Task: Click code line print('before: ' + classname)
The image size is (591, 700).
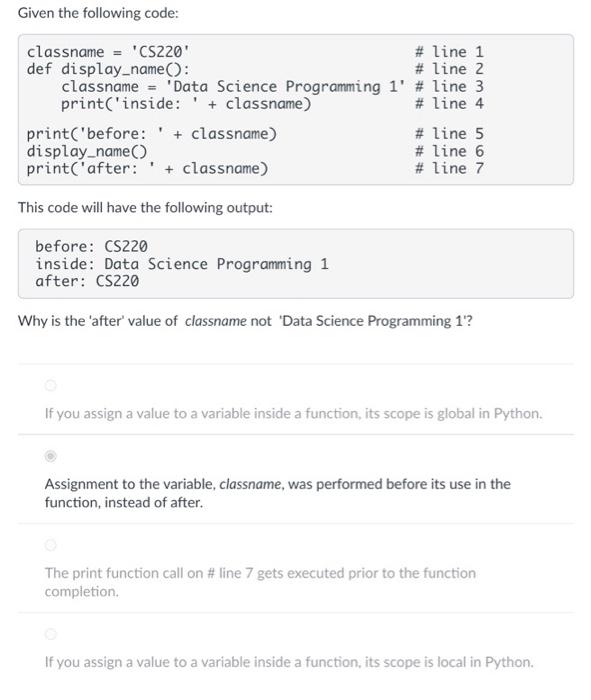Action: [152, 133]
